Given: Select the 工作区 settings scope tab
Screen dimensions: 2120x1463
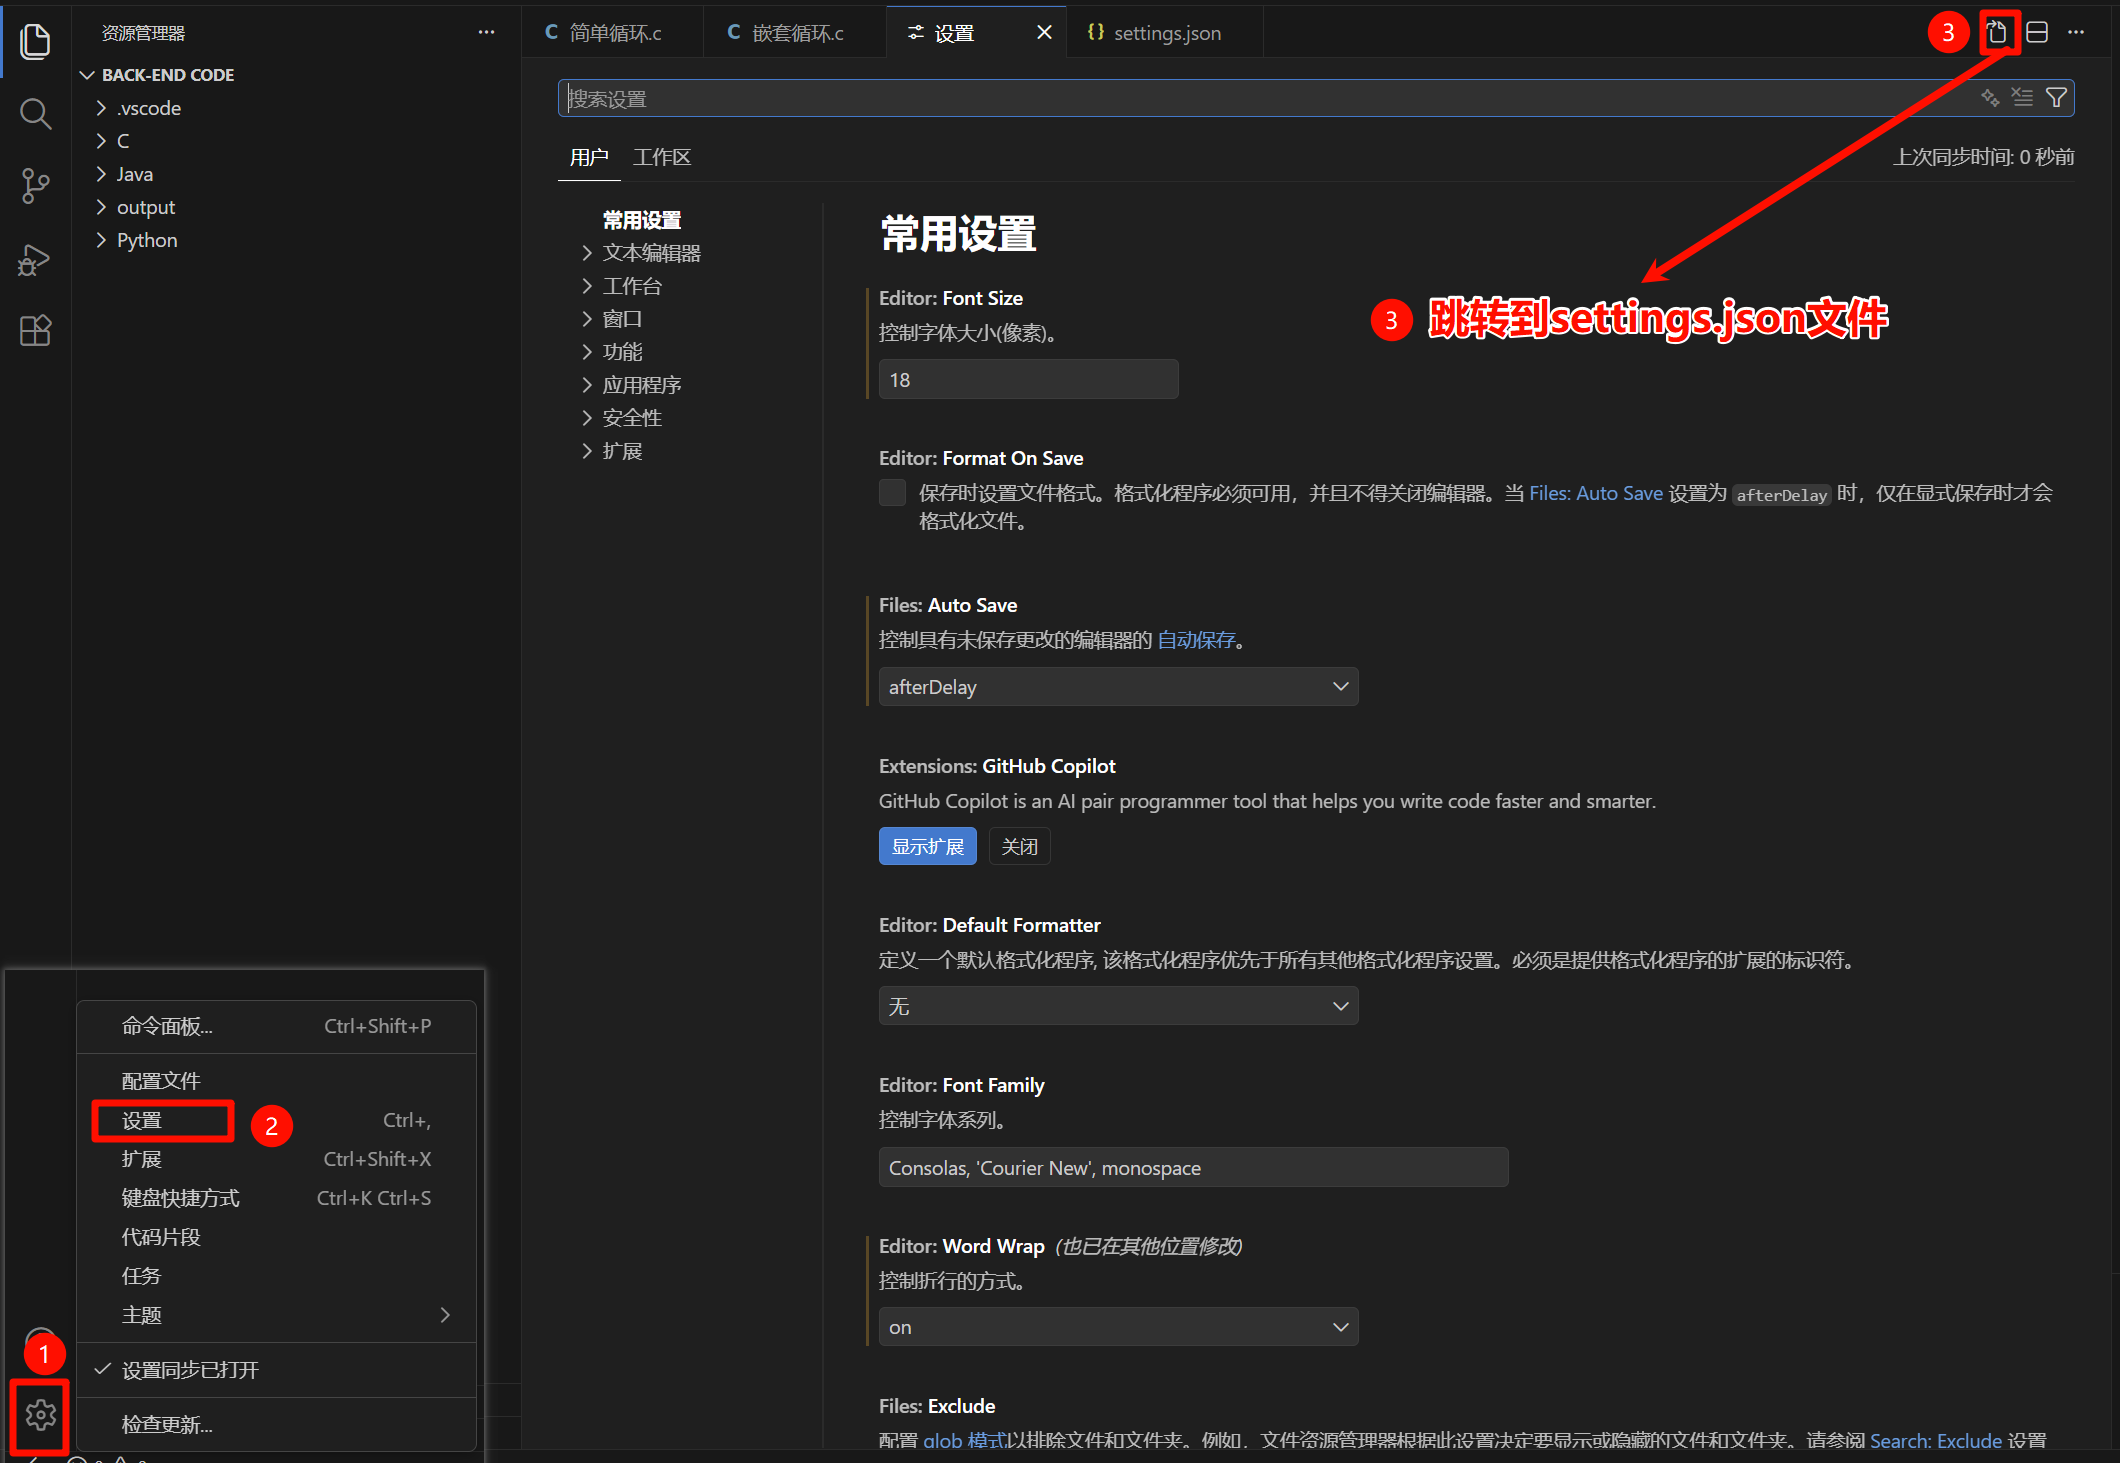Looking at the screenshot, I should tap(662, 157).
